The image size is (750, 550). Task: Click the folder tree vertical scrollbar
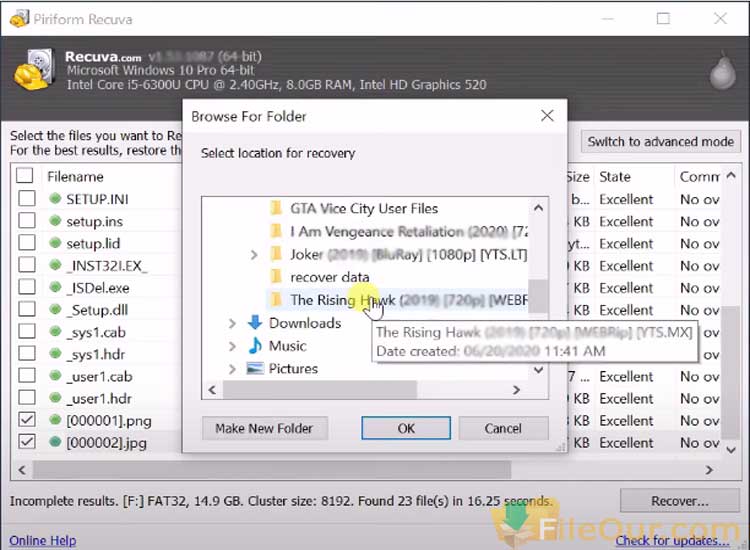pos(539,290)
